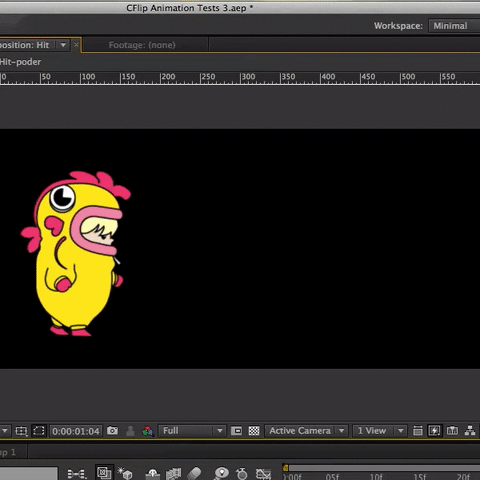480x480 pixels.
Task: Click the time navigator bar above ruler
Action: (383, 468)
